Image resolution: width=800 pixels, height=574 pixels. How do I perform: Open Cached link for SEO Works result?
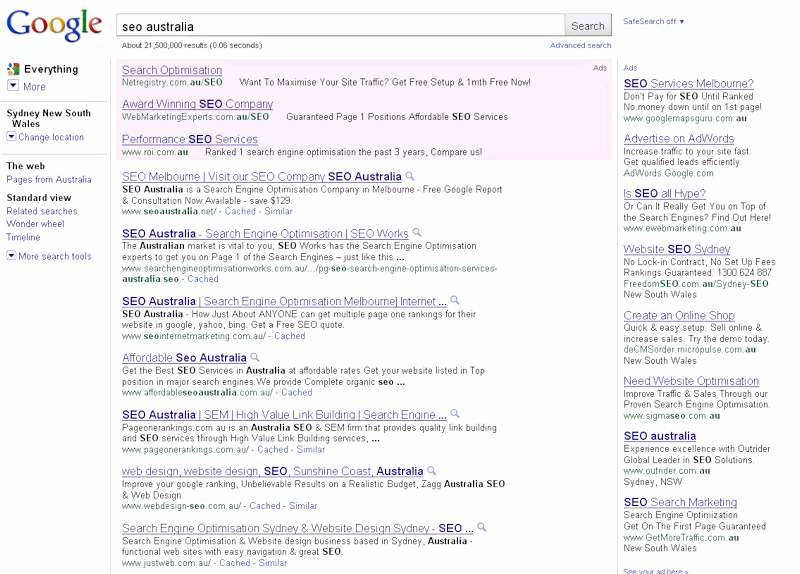pyautogui.click(x=203, y=279)
